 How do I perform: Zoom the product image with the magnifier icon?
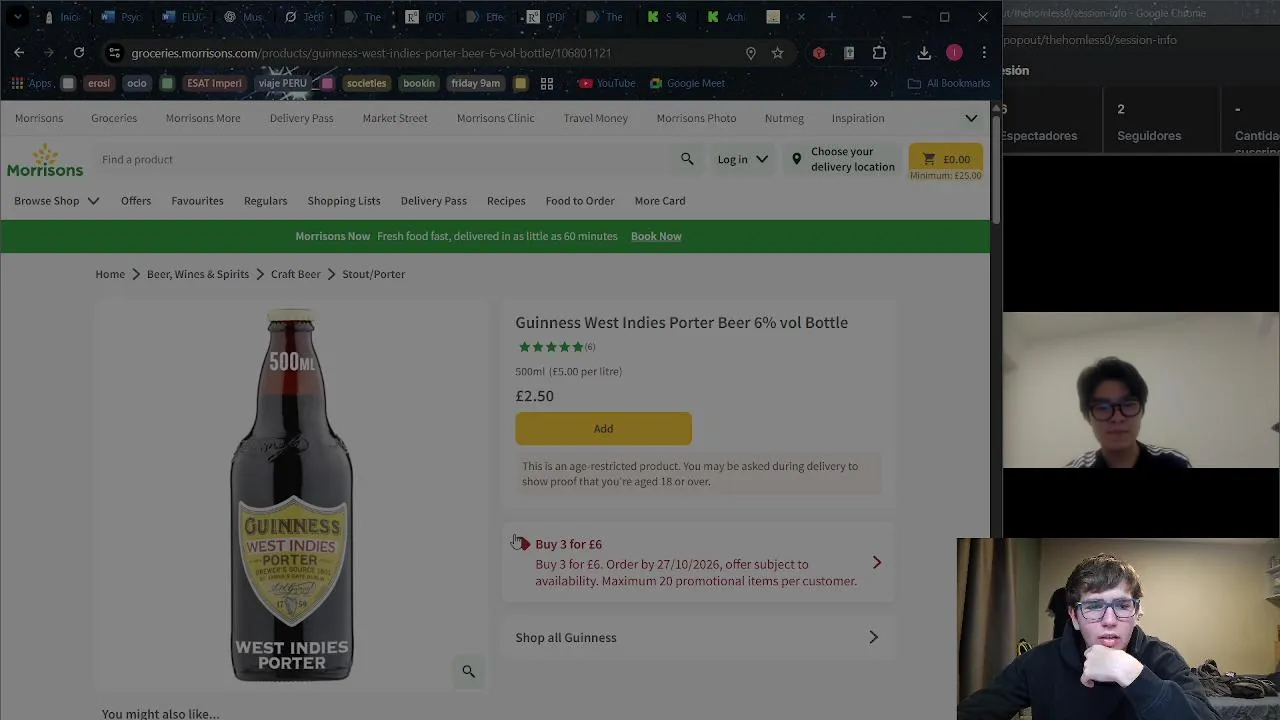coord(468,671)
